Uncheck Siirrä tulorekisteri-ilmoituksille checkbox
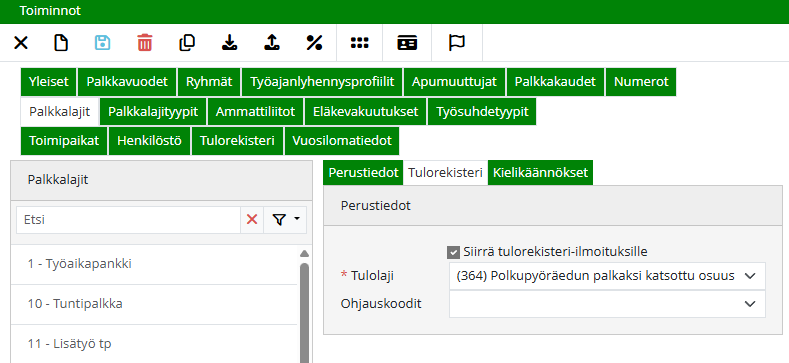The image size is (789, 363). click(453, 252)
